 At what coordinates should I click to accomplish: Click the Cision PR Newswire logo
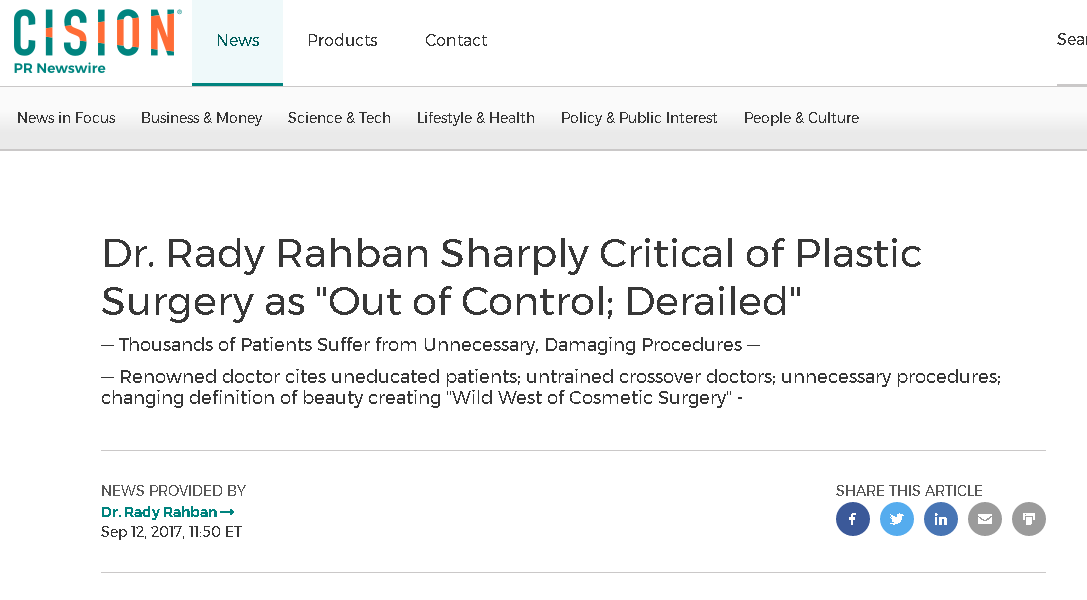click(x=97, y=42)
